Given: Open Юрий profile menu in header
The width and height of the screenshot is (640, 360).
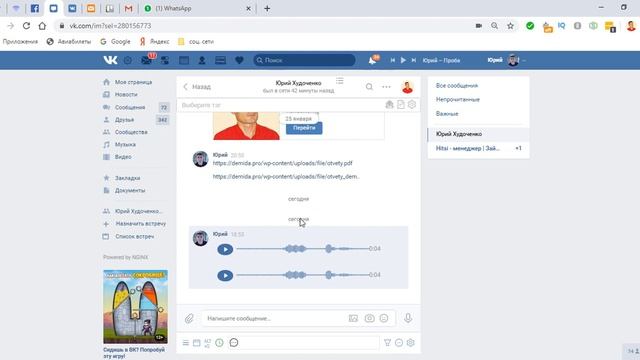Looking at the screenshot, I should [x=506, y=60].
